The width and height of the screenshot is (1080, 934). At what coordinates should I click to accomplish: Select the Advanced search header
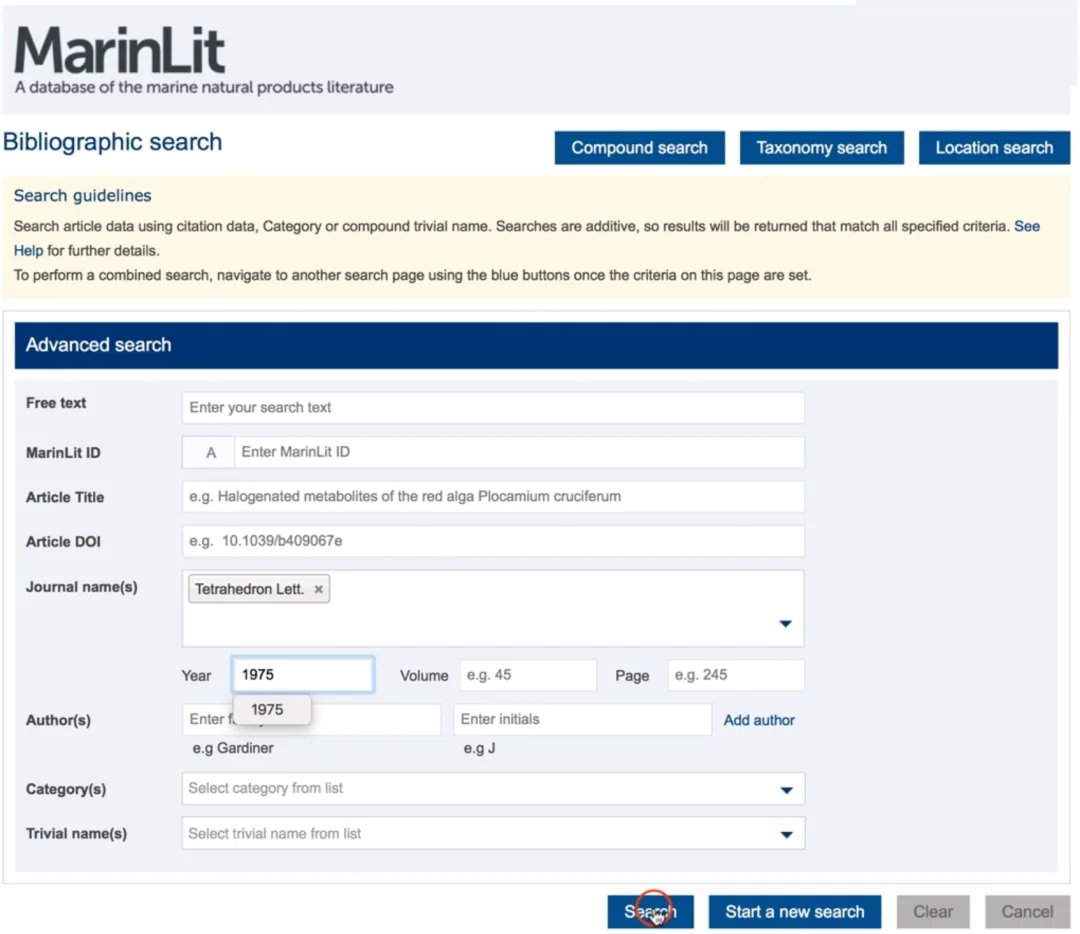point(536,345)
